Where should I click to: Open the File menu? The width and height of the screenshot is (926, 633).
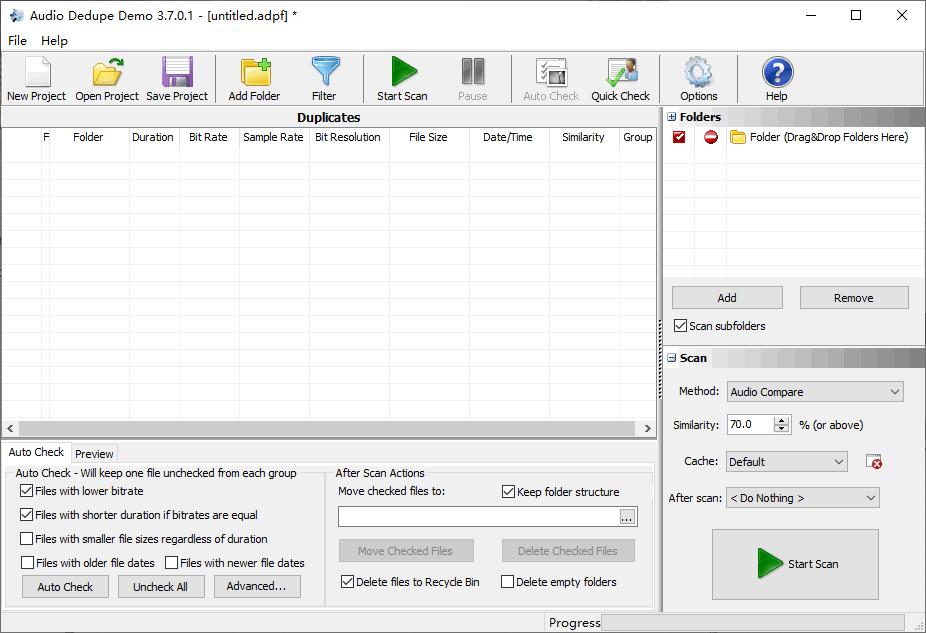tap(17, 41)
